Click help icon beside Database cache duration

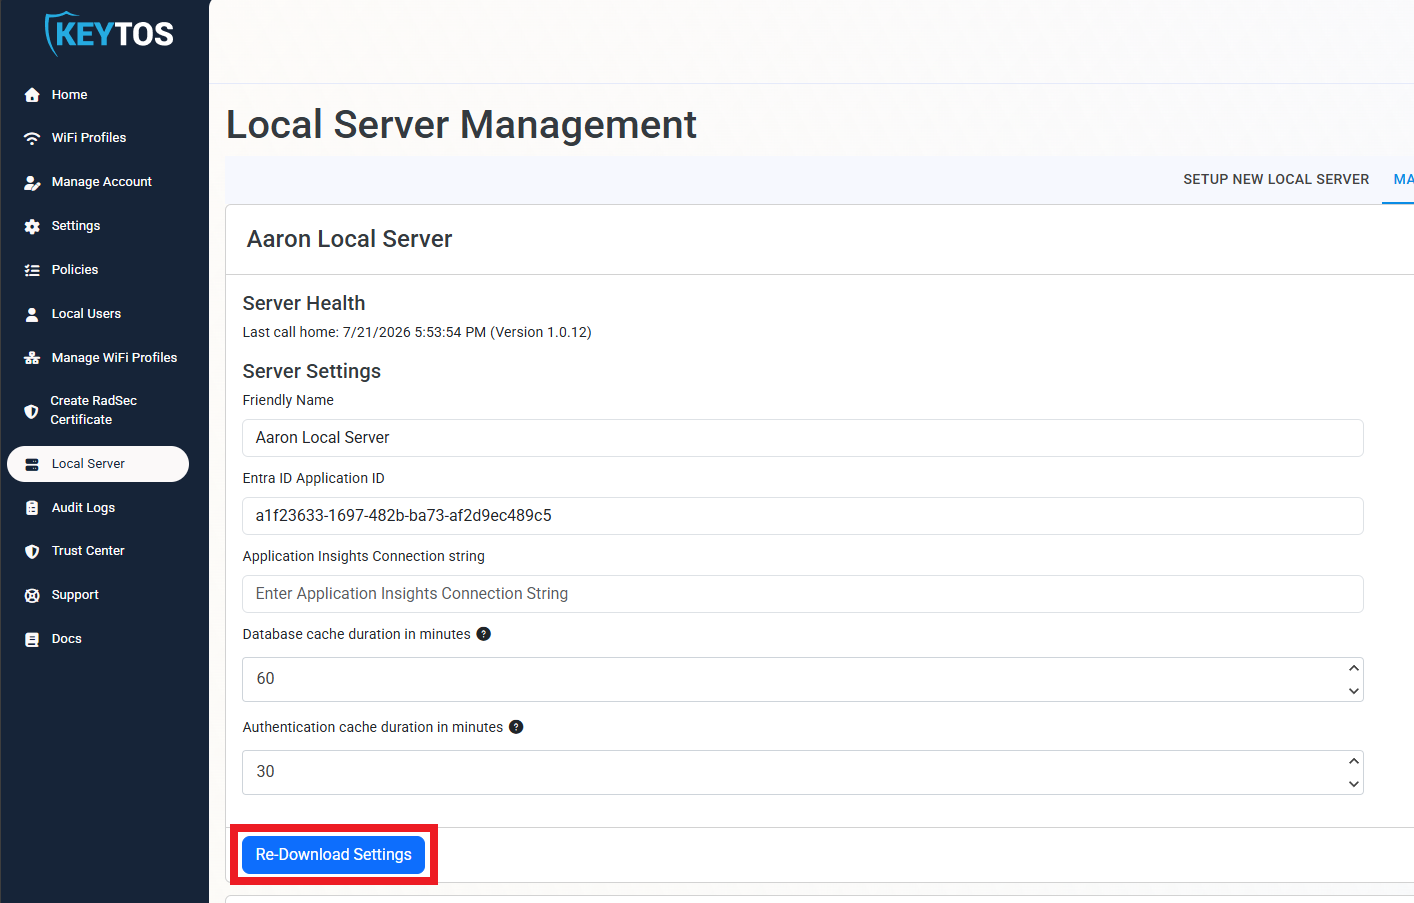(483, 634)
